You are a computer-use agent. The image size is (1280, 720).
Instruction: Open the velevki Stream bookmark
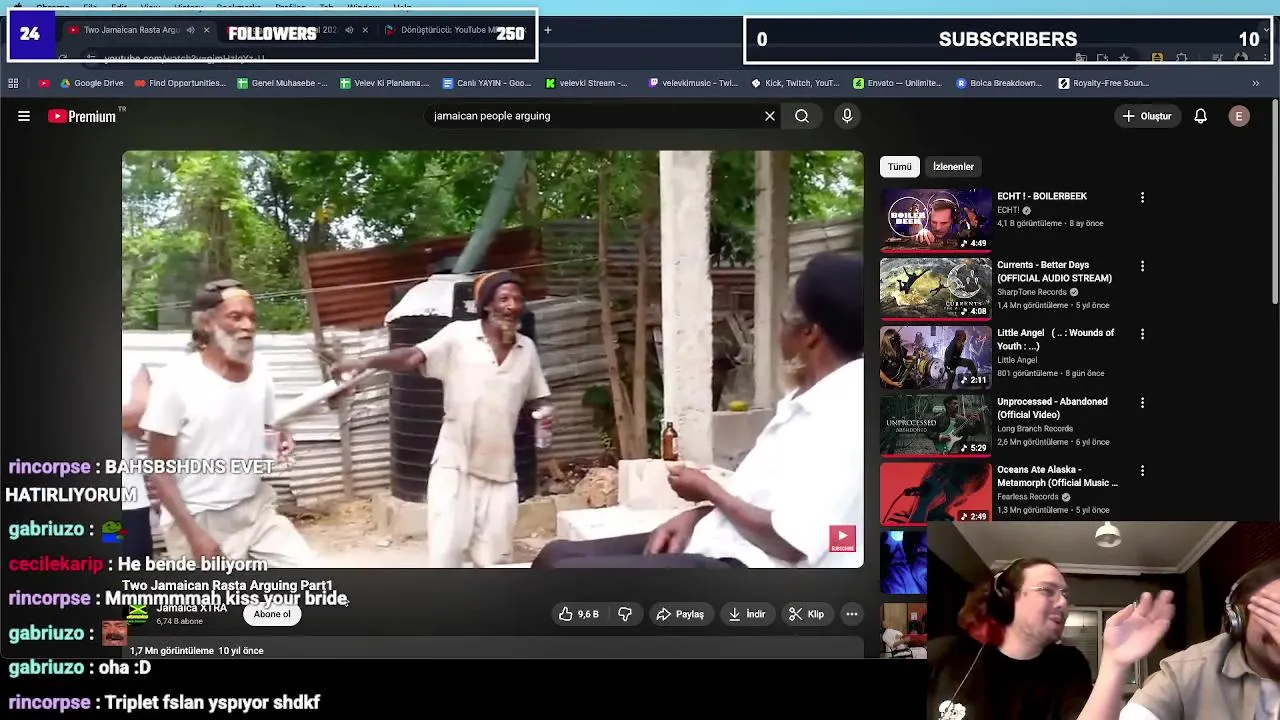[585, 83]
